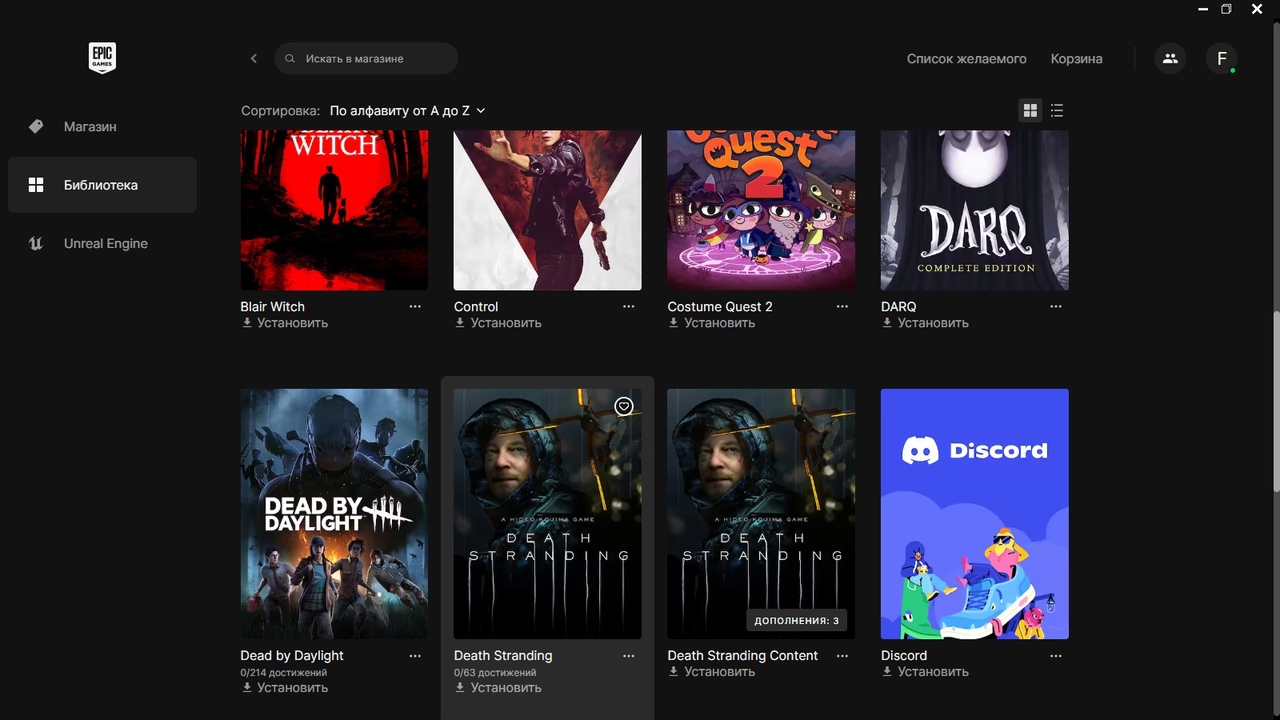Viewport: 1280px width, 720px height.
Task: Add Death Stranding to favorites with the heart icon
Action: tap(624, 406)
